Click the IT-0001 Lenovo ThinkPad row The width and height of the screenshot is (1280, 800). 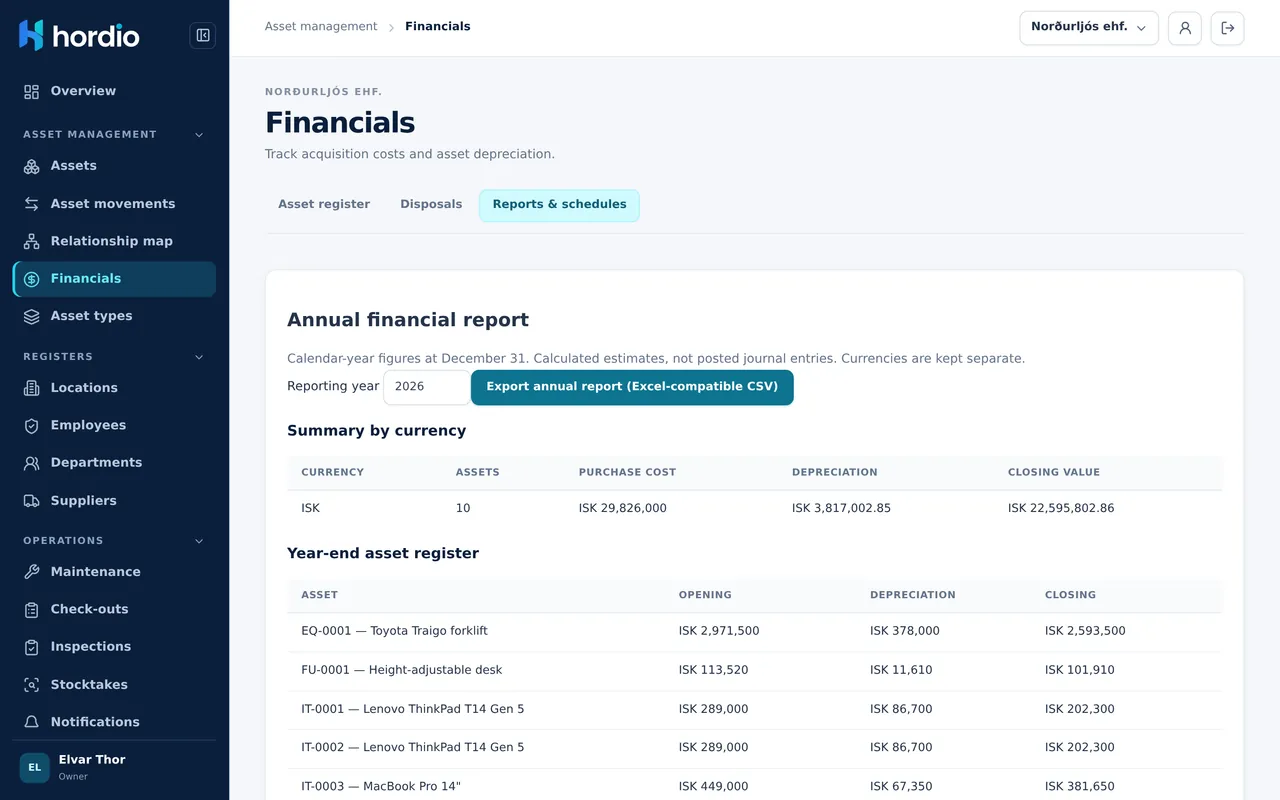[754, 710]
